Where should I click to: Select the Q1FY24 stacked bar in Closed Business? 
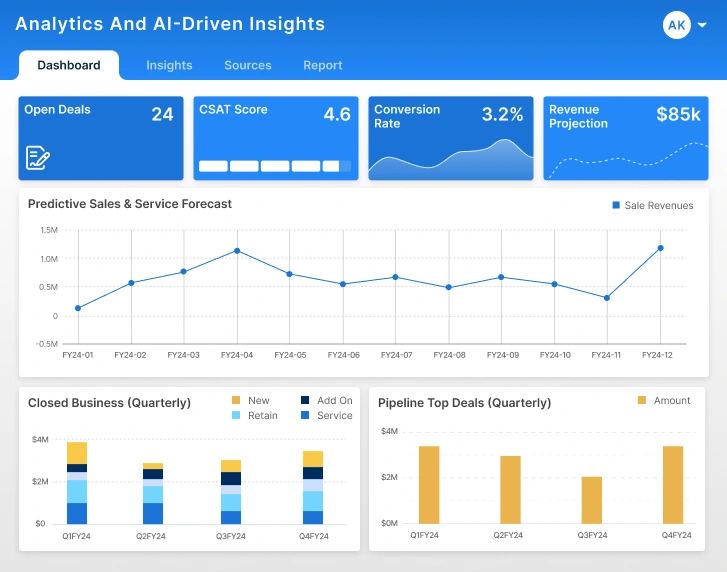(77, 483)
